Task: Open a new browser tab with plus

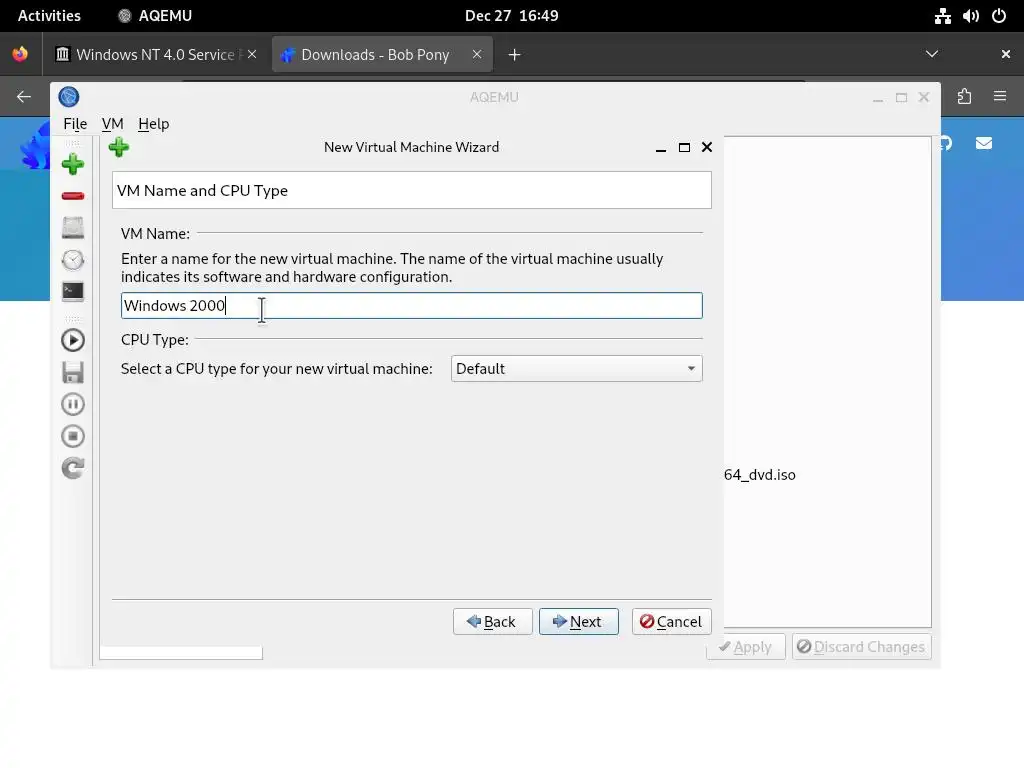Action: click(x=515, y=55)
